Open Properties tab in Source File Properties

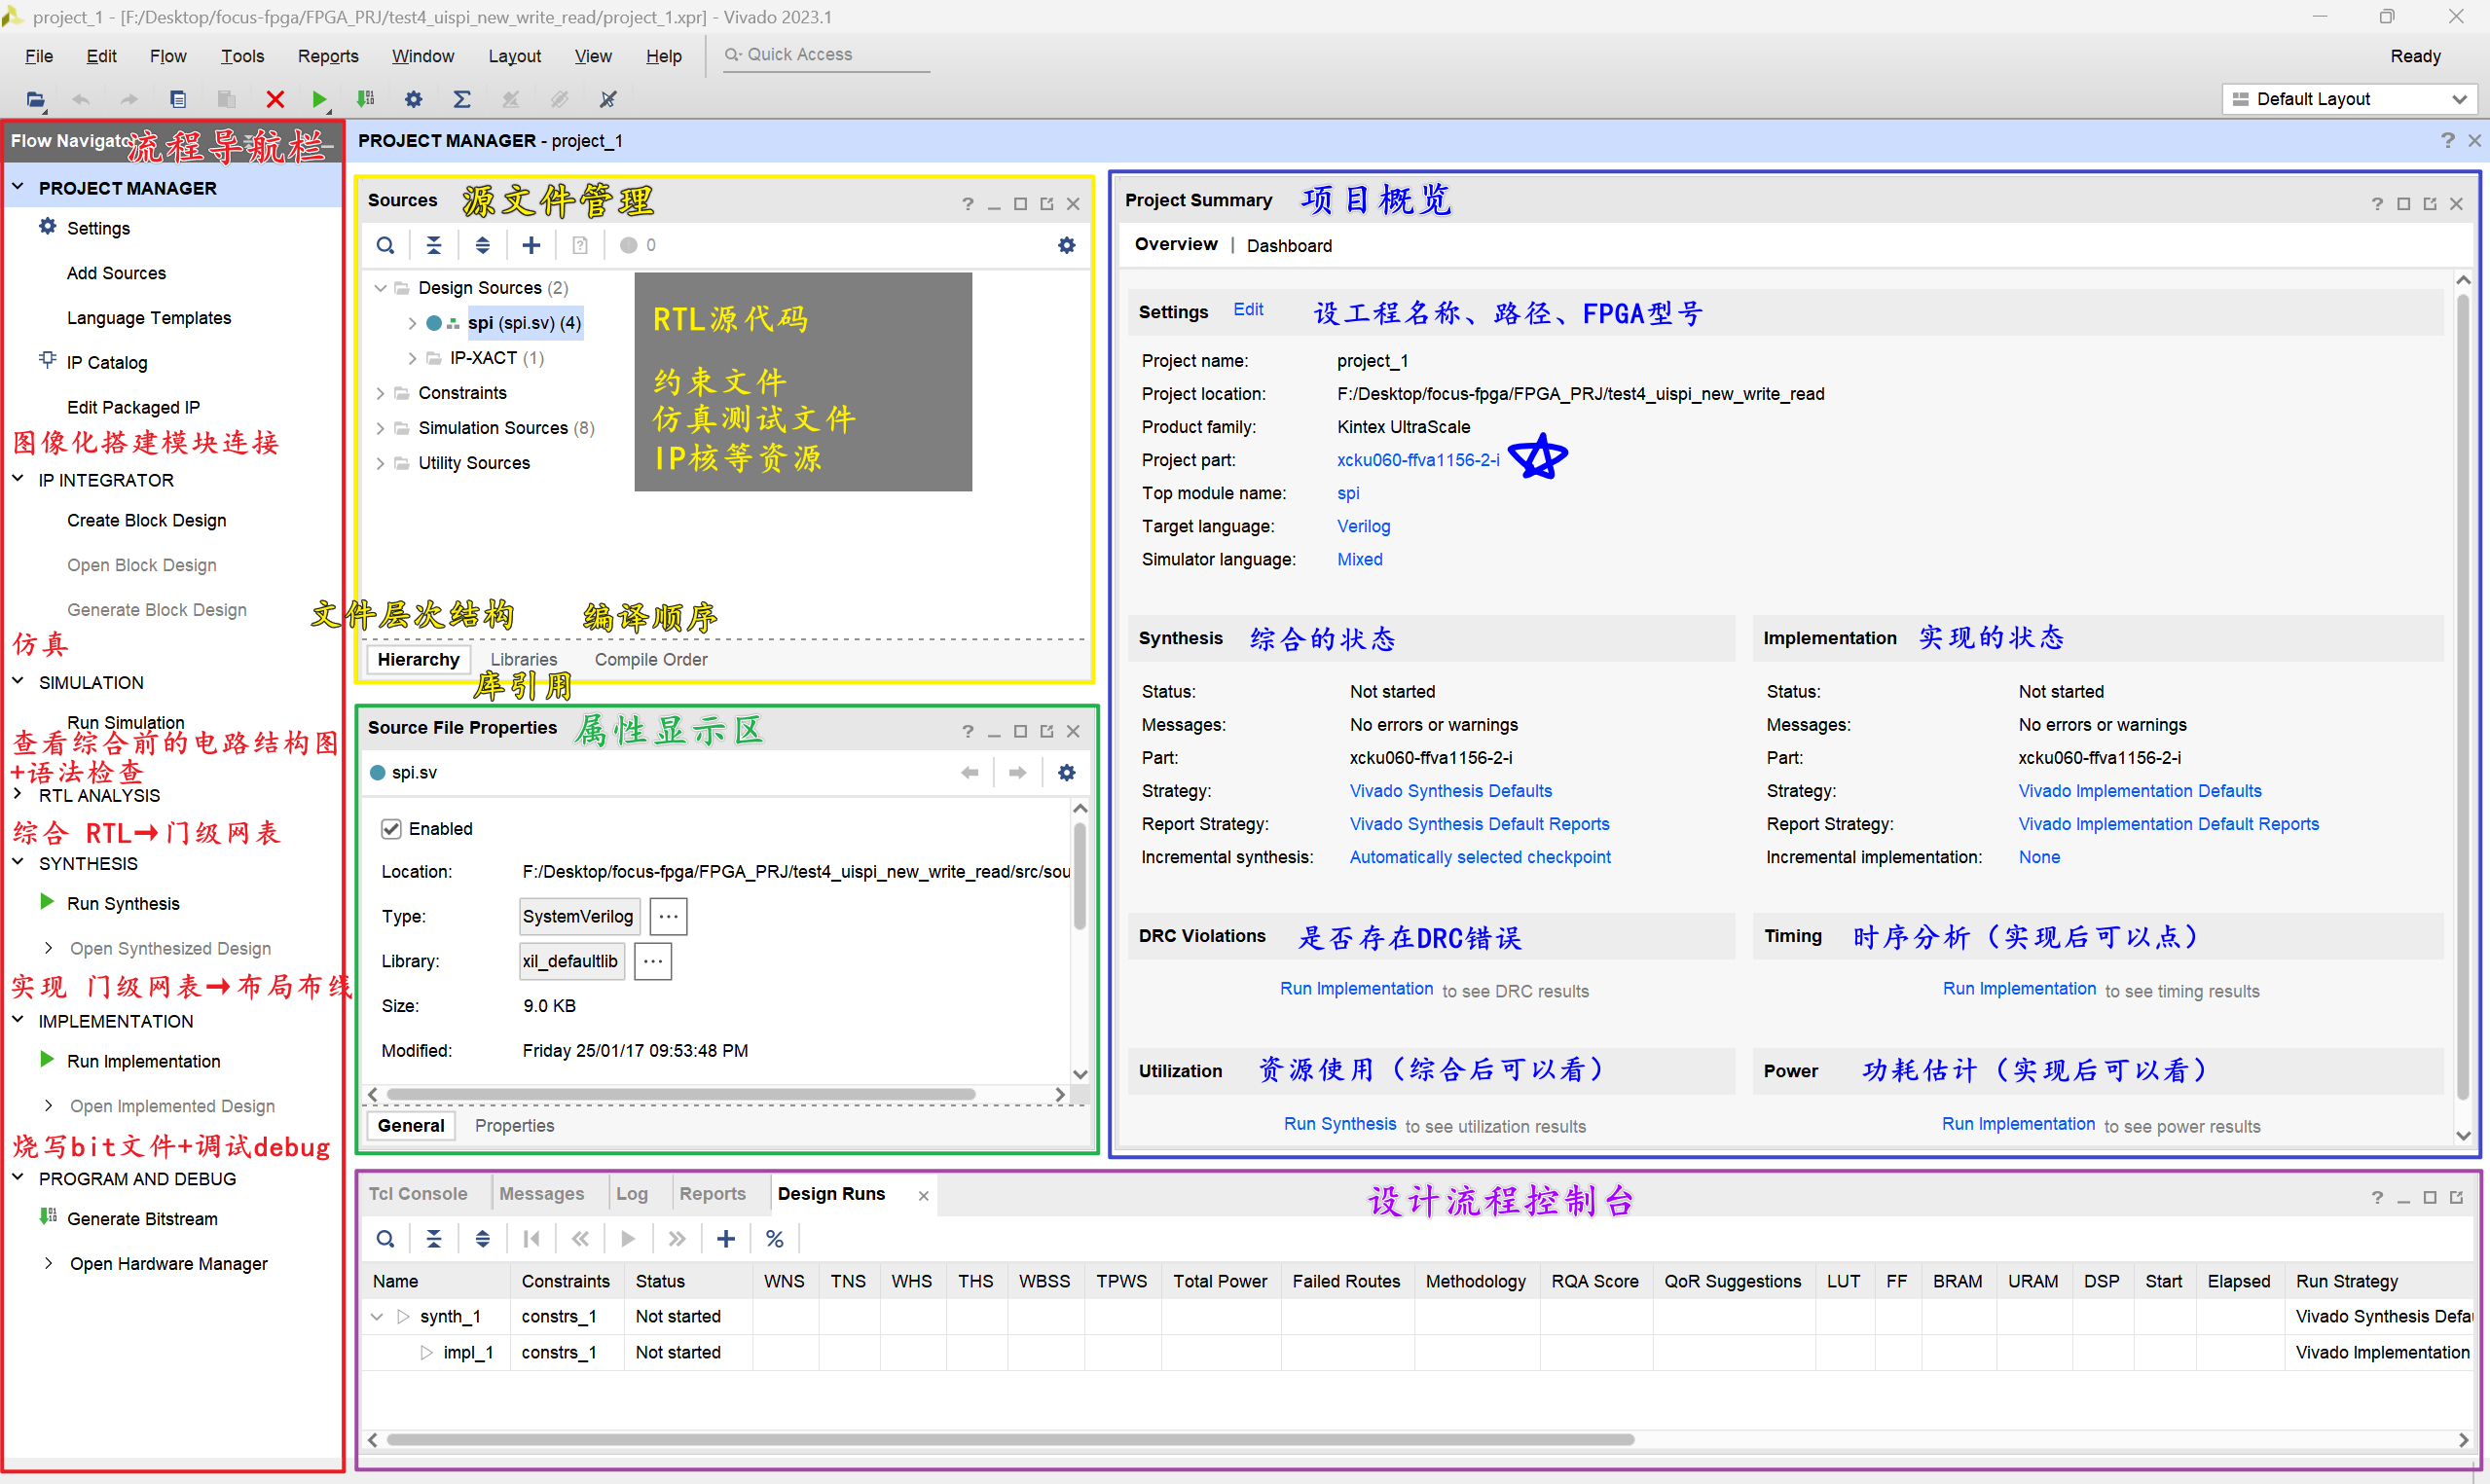pyautogui.click(x=514, y=1125)
